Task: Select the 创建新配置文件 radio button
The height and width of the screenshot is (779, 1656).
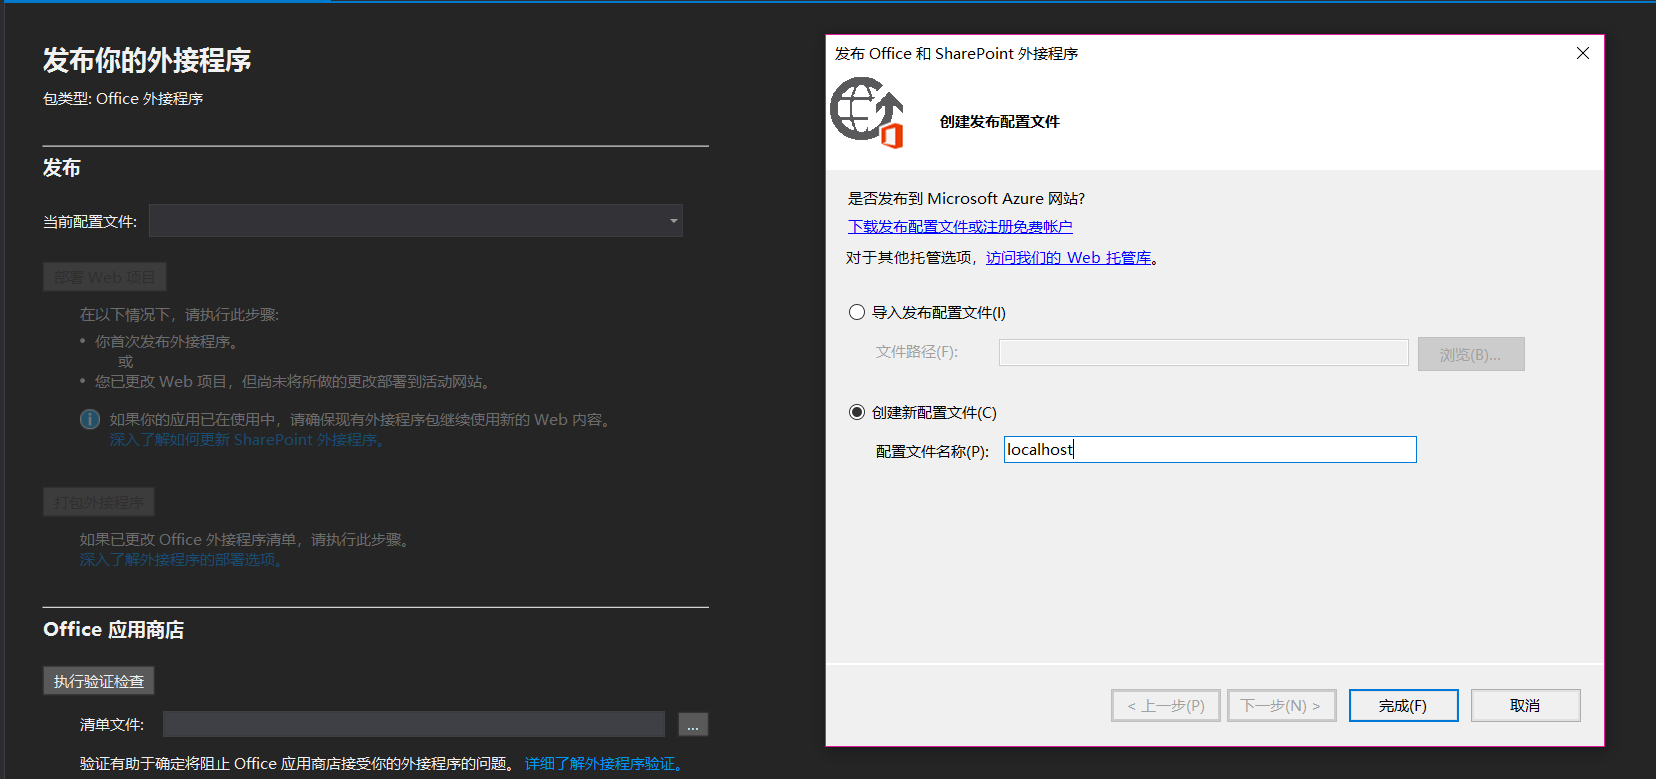Action: pyautogui.click(x=857, y=412)
